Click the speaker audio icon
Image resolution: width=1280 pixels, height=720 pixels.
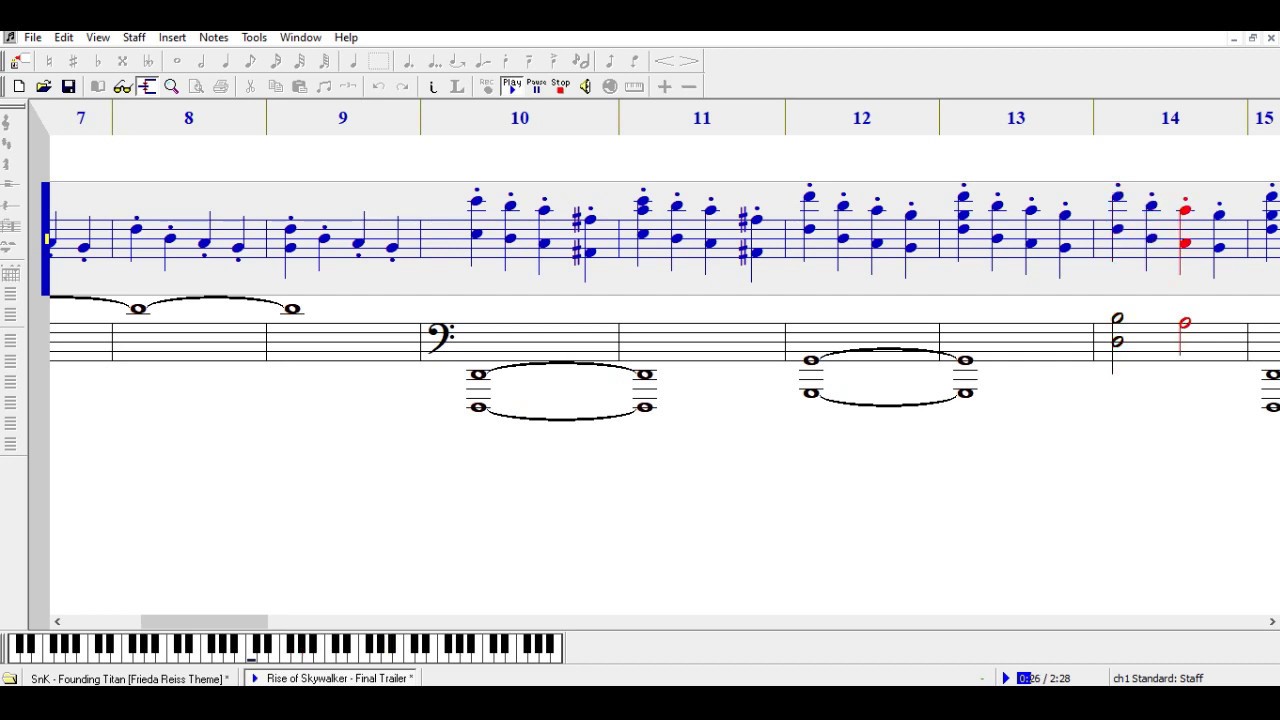click(x=585, y=87)
